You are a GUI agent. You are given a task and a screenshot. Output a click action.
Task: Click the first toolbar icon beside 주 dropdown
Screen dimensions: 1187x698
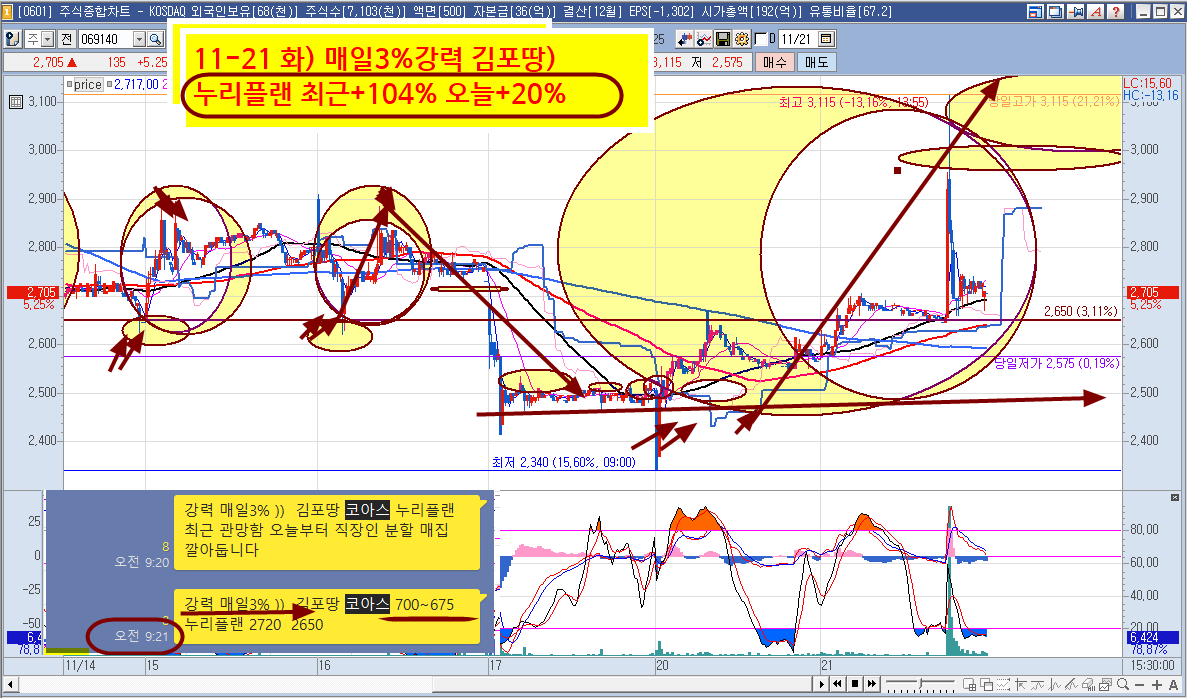tap(13, 39)
